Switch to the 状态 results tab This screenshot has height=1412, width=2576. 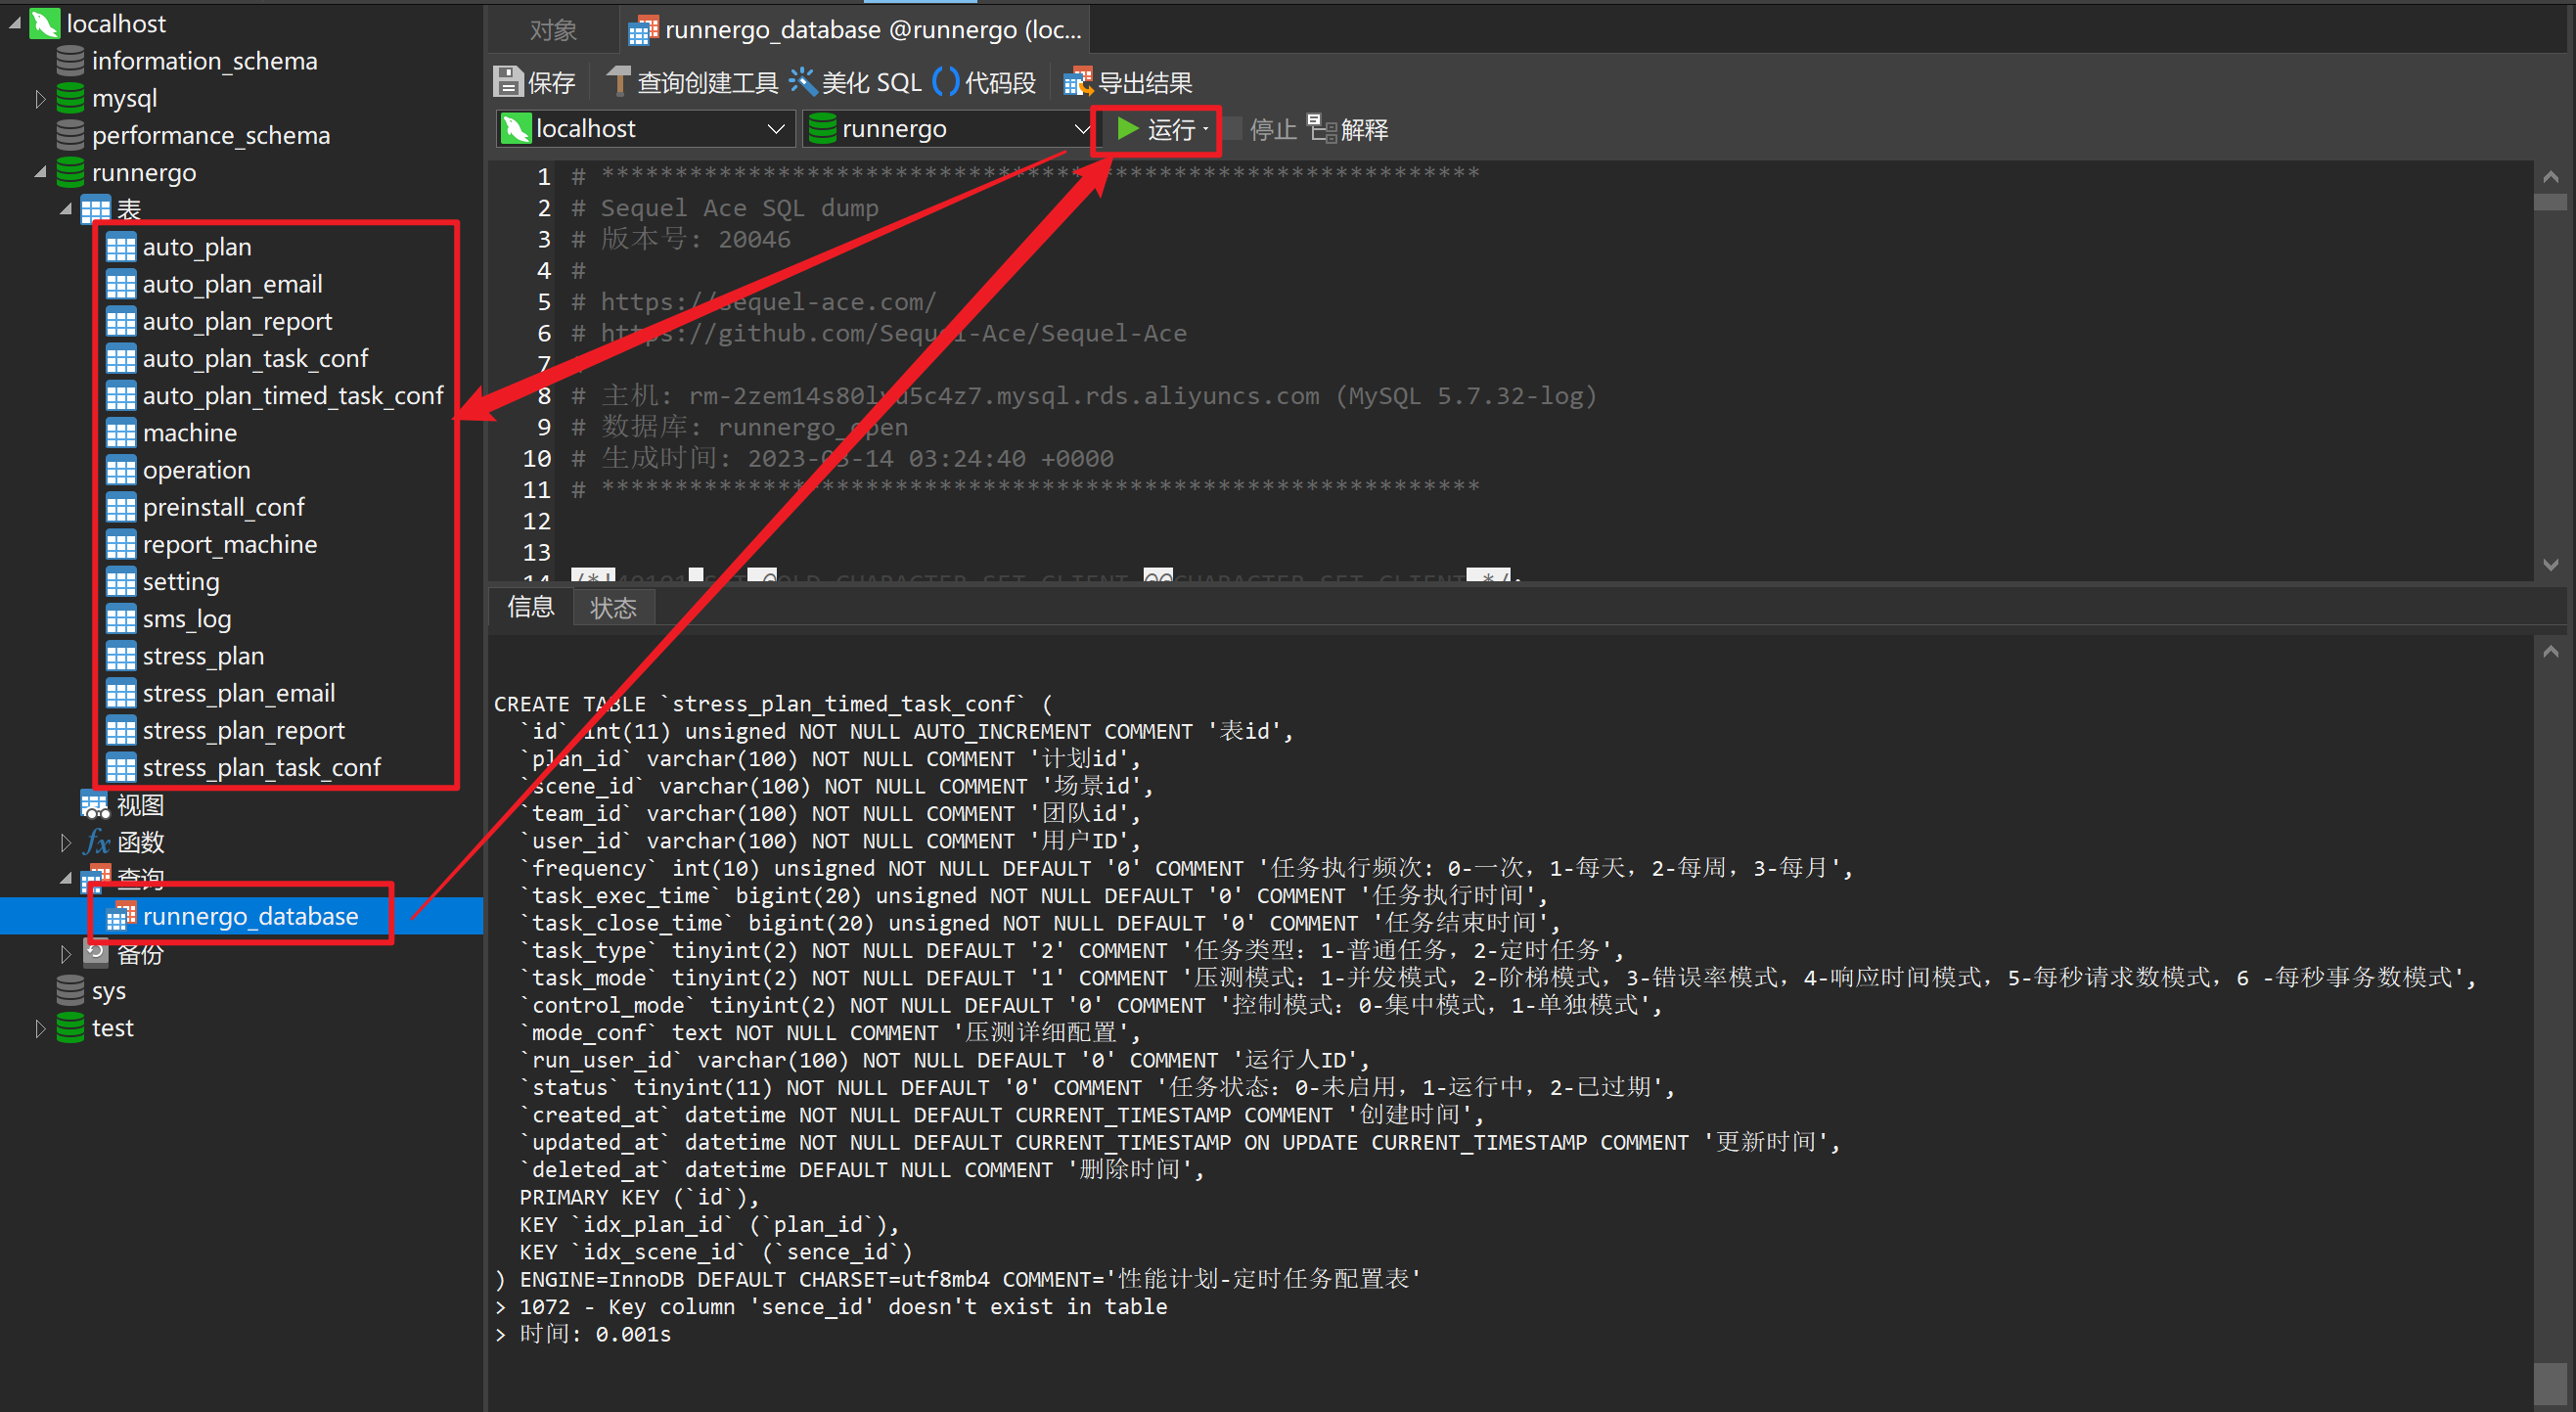tap(613, 607)
